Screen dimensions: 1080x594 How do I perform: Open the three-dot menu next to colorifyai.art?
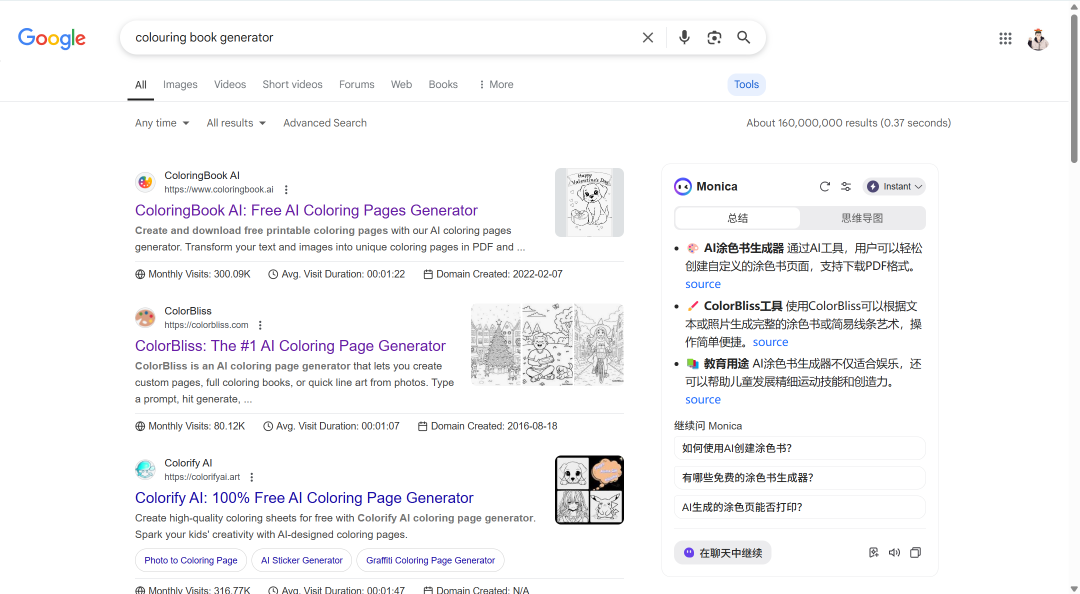pos(251,477)
